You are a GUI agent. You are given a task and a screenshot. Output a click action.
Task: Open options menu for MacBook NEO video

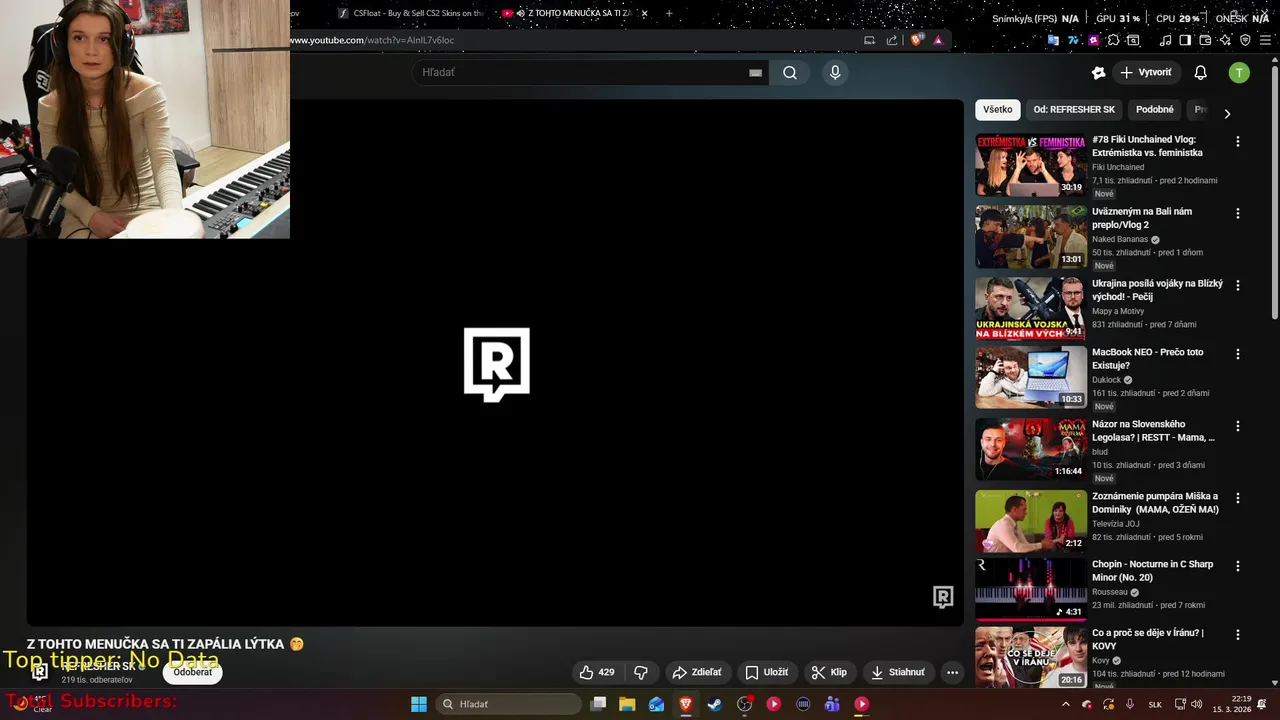tap(1238, 354)
